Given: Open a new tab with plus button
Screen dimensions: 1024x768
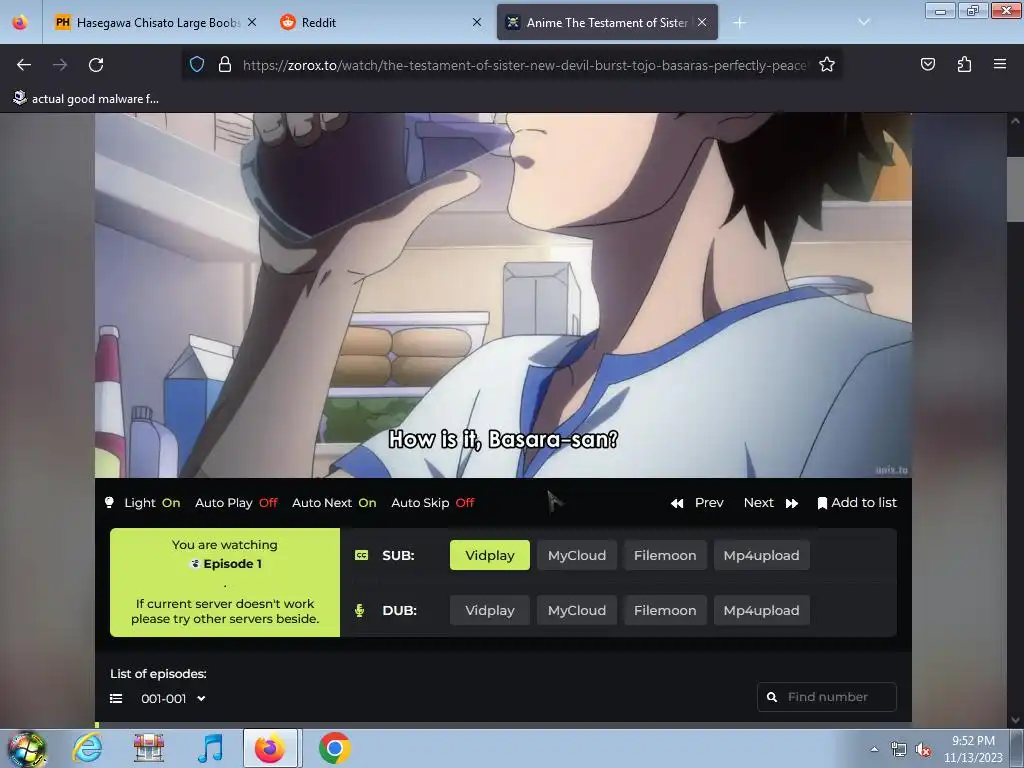Looking at the screenshot, I should pyautogui.click(x=739, y=23).
